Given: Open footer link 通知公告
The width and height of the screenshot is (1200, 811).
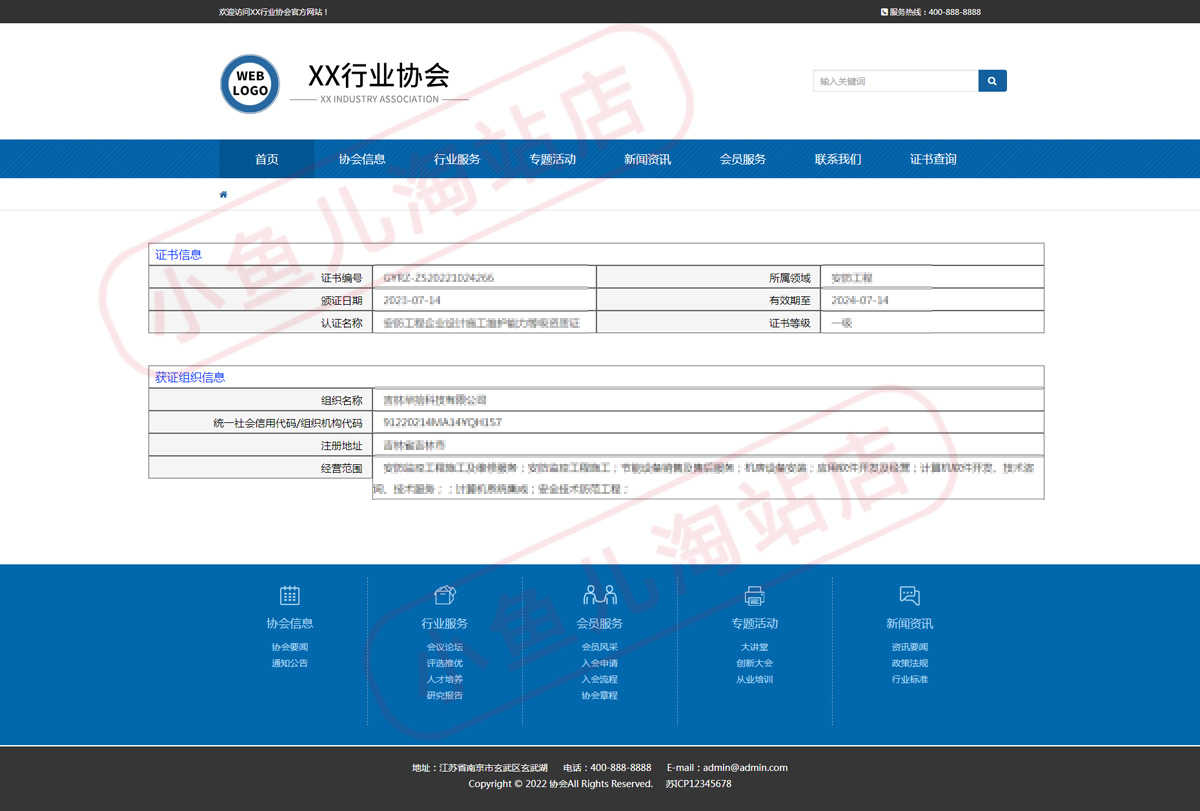Looking at the screenshot, I should [x=290, y=663].
